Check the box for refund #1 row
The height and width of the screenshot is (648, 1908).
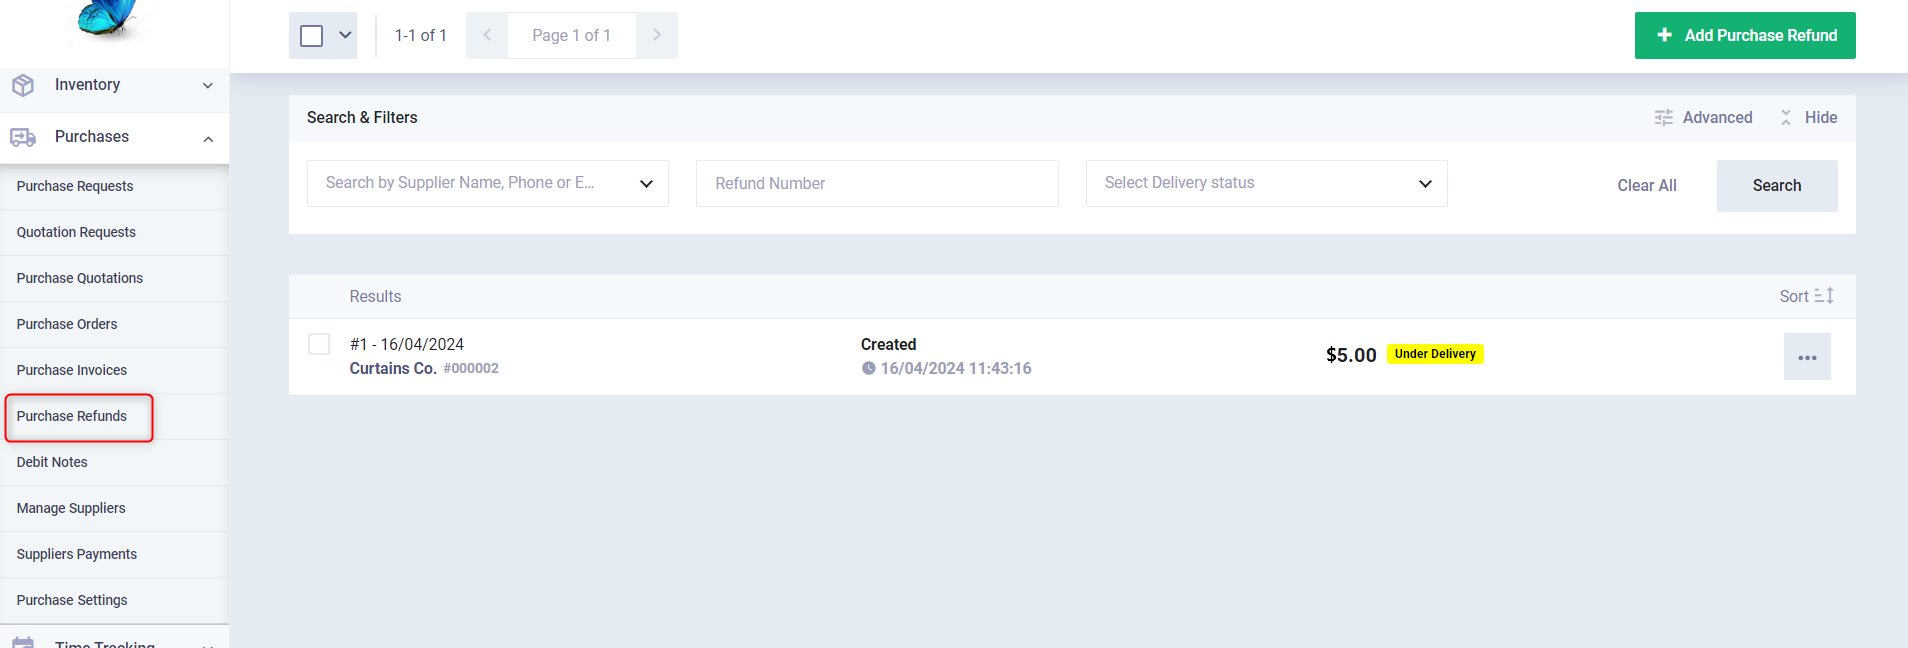319,344
